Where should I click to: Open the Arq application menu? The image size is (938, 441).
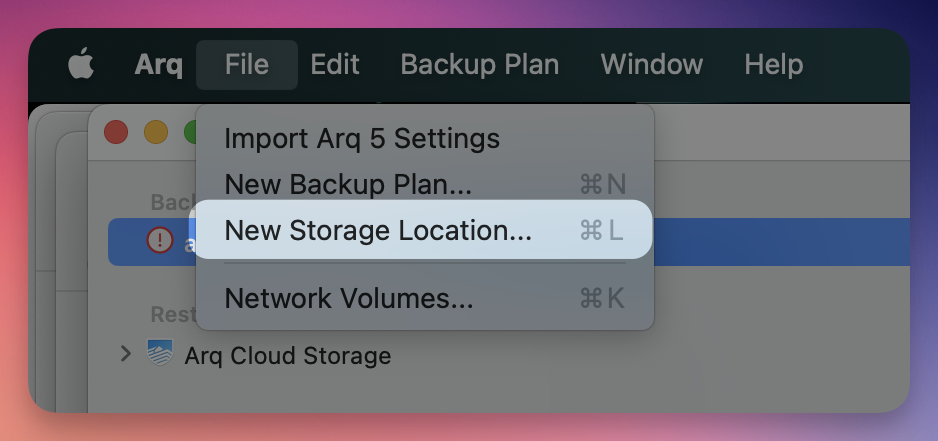pos(159,65)
